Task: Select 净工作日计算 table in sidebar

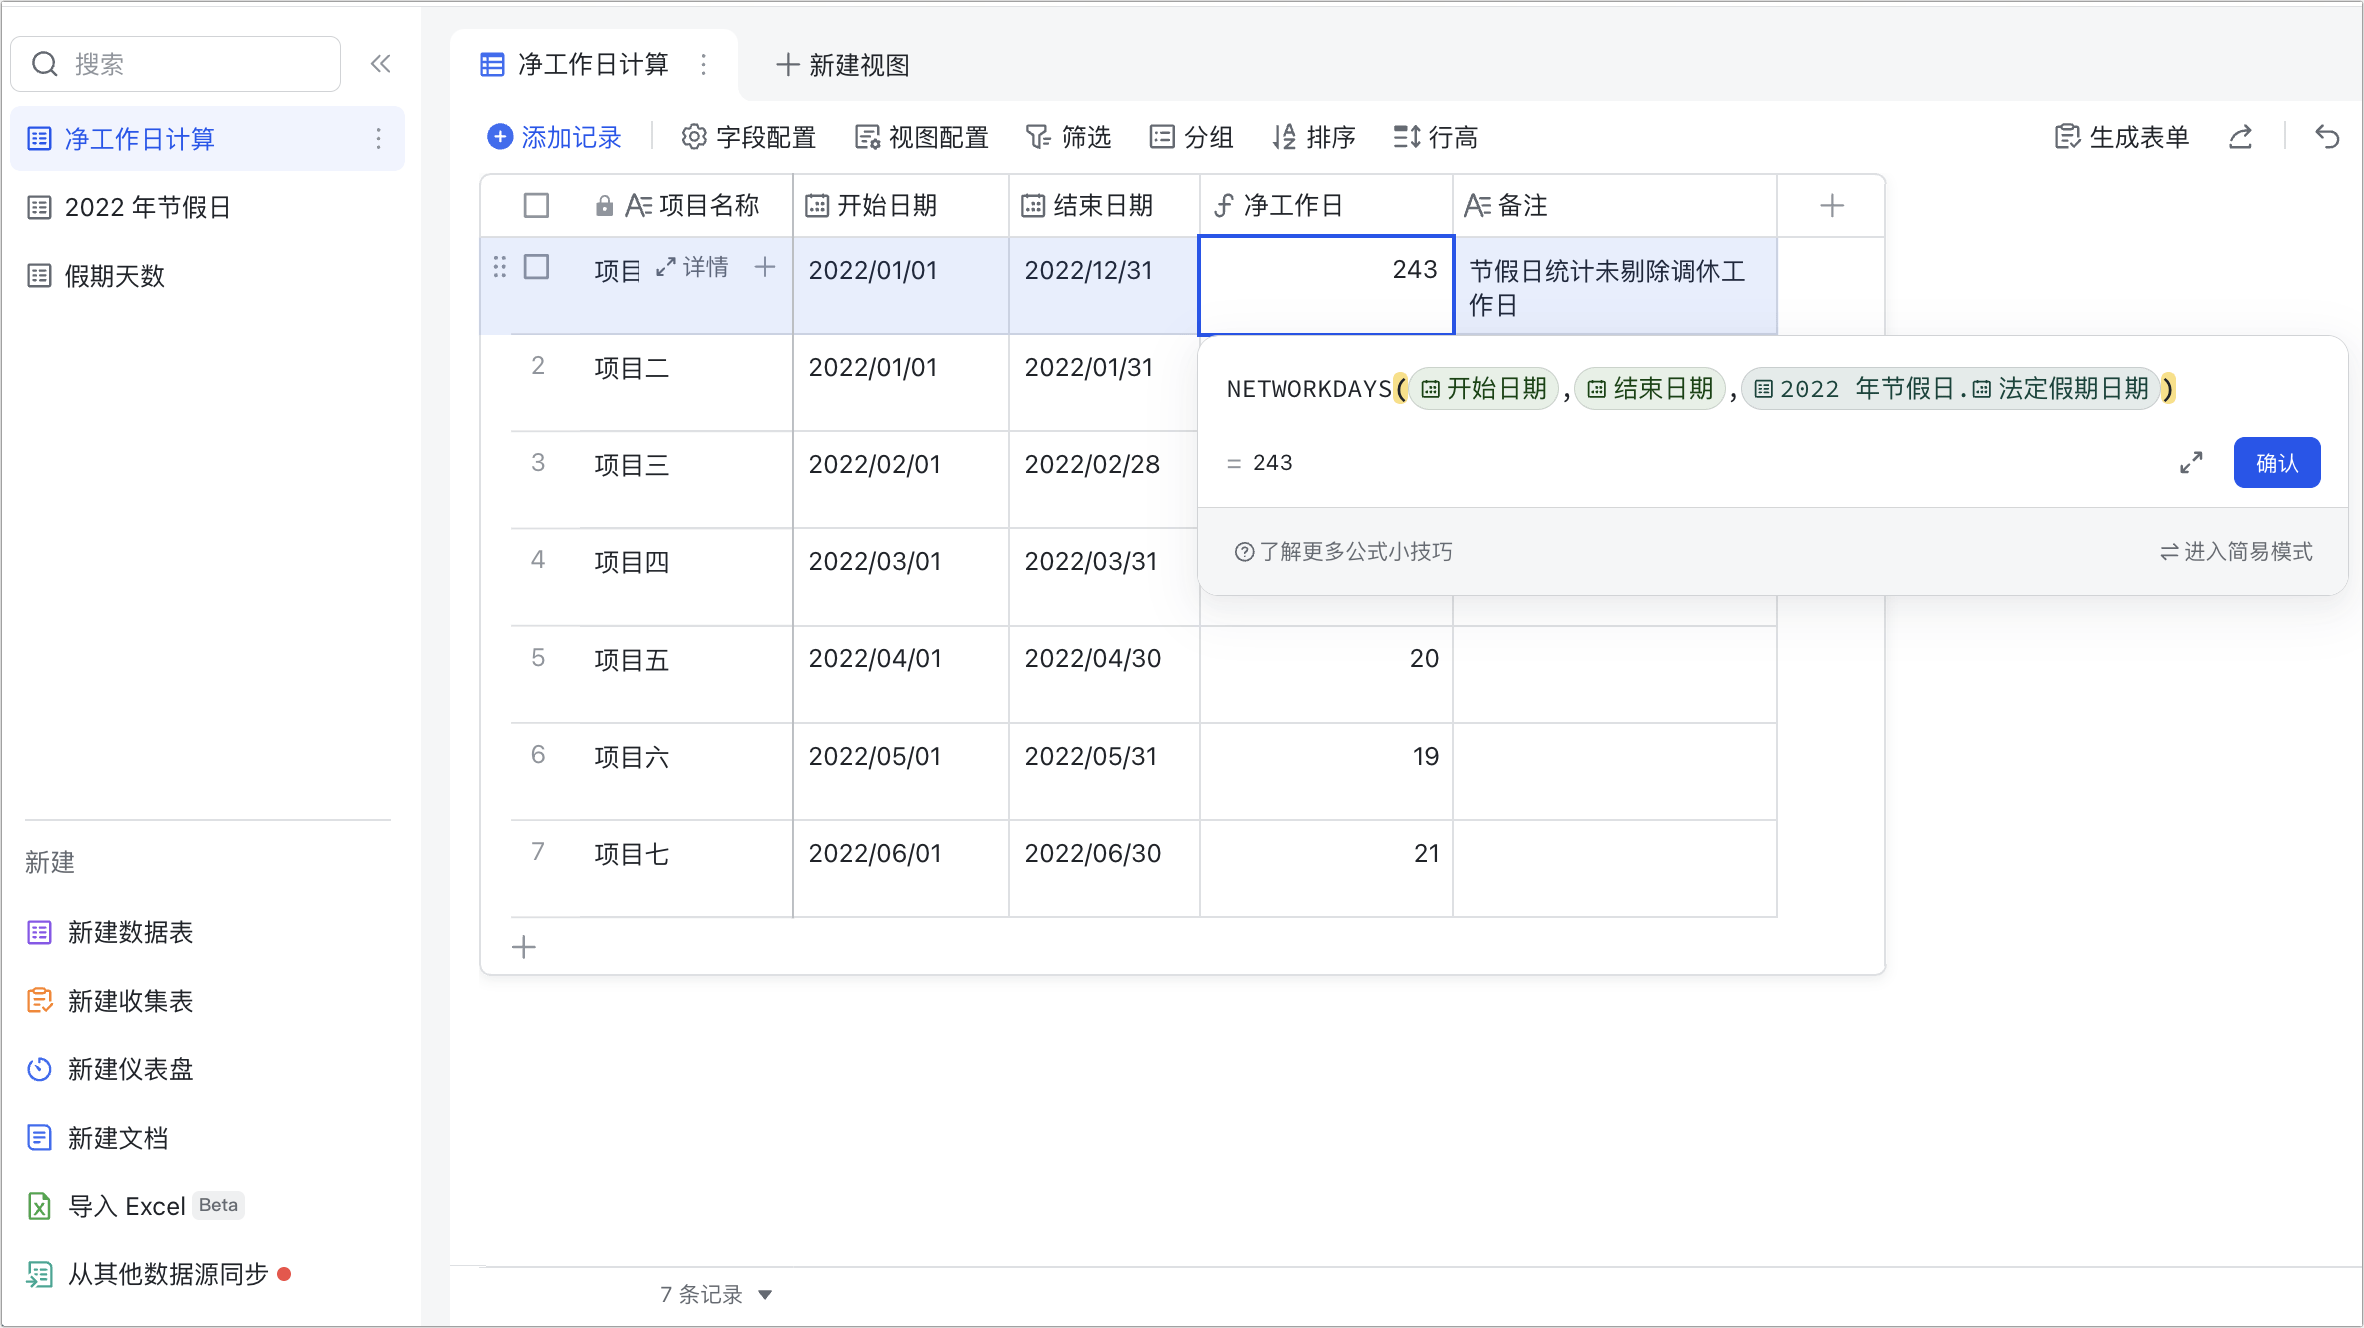Action: point(208,139)
